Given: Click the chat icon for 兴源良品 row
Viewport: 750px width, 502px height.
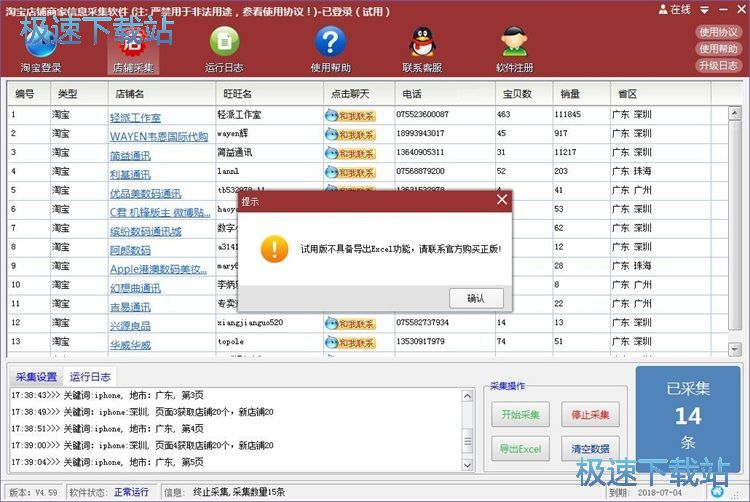Looking at the screenshot, I should click(350, 324).
